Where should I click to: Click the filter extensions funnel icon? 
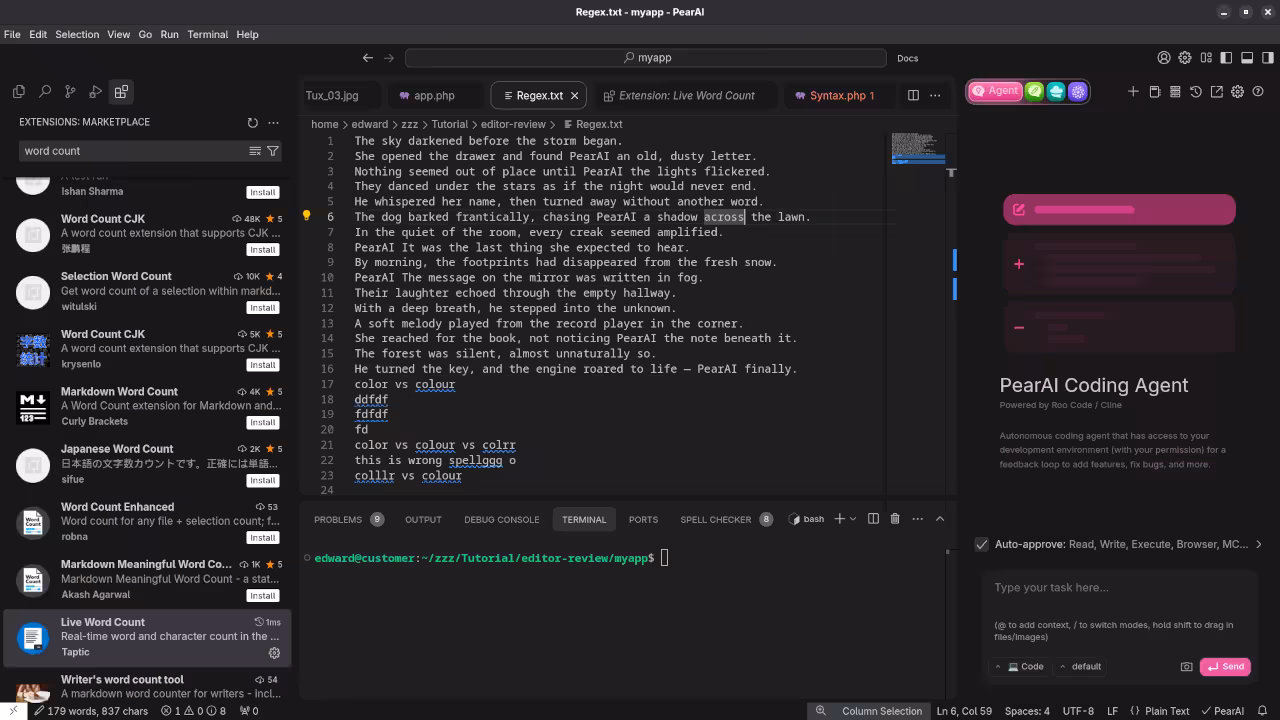[x=273, y=151]
